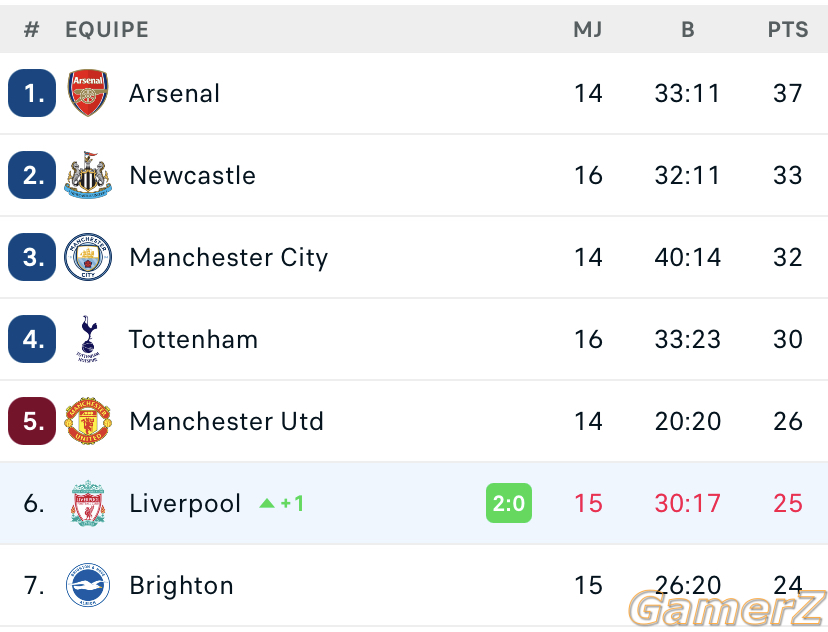The image size is (828, 632).
Task: Click the green upward rank-change arrow
Action: coord(267,503)
